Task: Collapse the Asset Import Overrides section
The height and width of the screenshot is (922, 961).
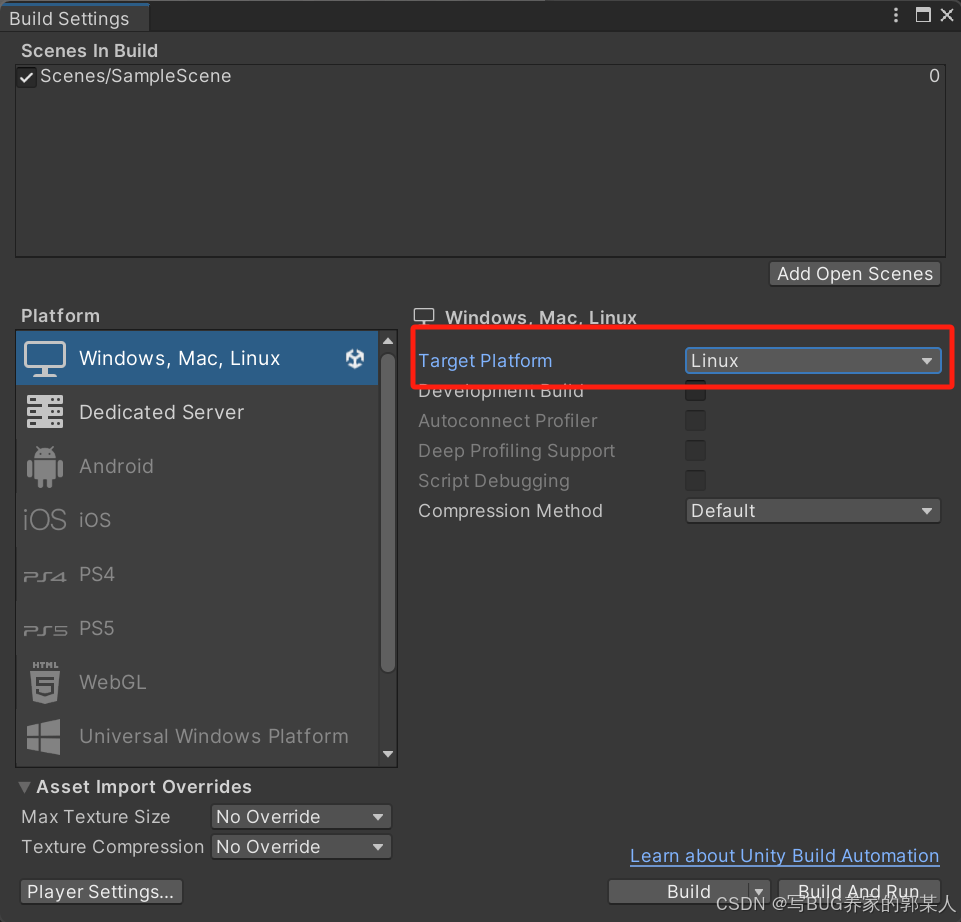Action: click(x=25, y=787)
